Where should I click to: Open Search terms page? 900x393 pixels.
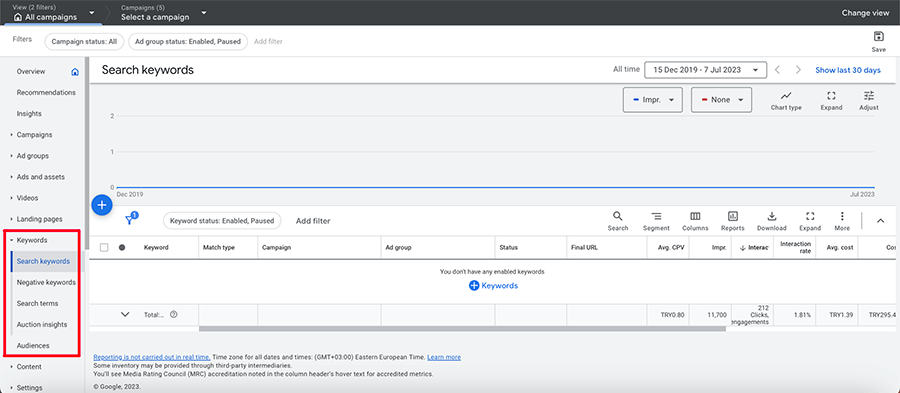(x=37, y=303)
